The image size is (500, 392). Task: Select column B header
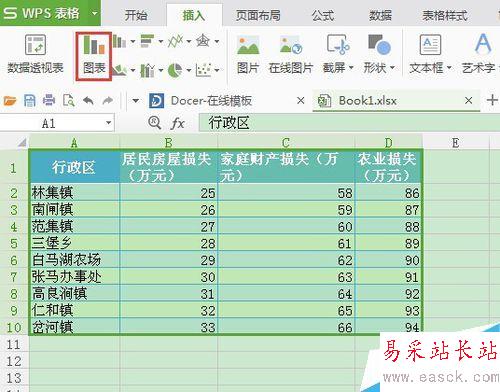tap(169, 143)
